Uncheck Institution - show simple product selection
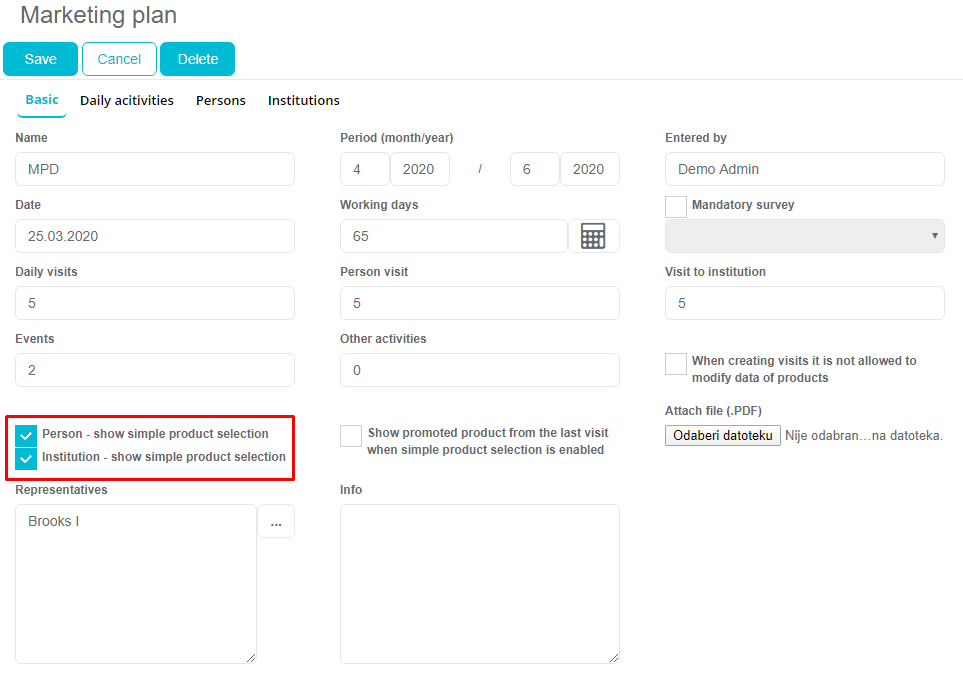This screenshot has width=963, height=676. pos(27,459)
